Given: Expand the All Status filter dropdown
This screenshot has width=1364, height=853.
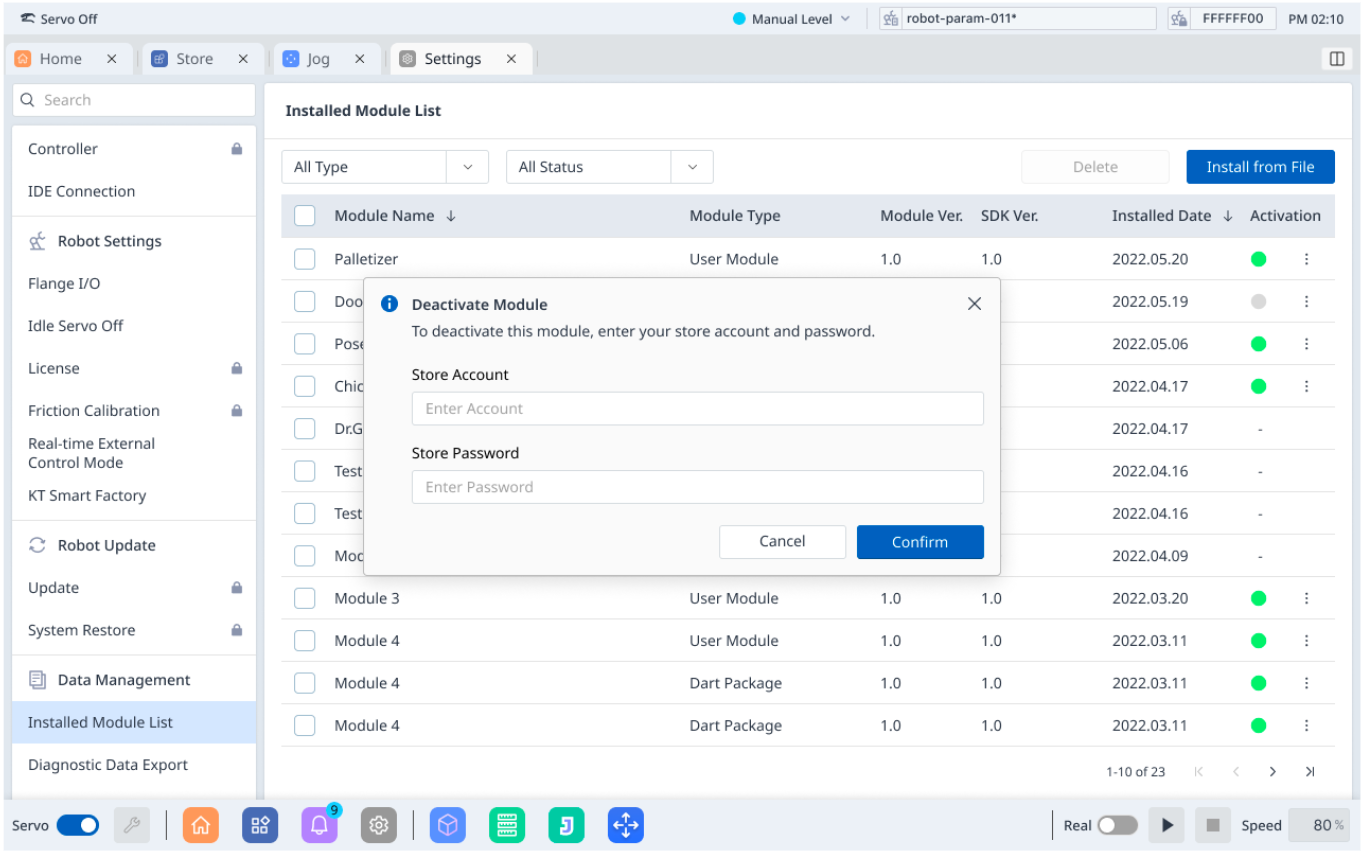Looking at the screenshot, I should pyautogui.click(x=609, y=167).
